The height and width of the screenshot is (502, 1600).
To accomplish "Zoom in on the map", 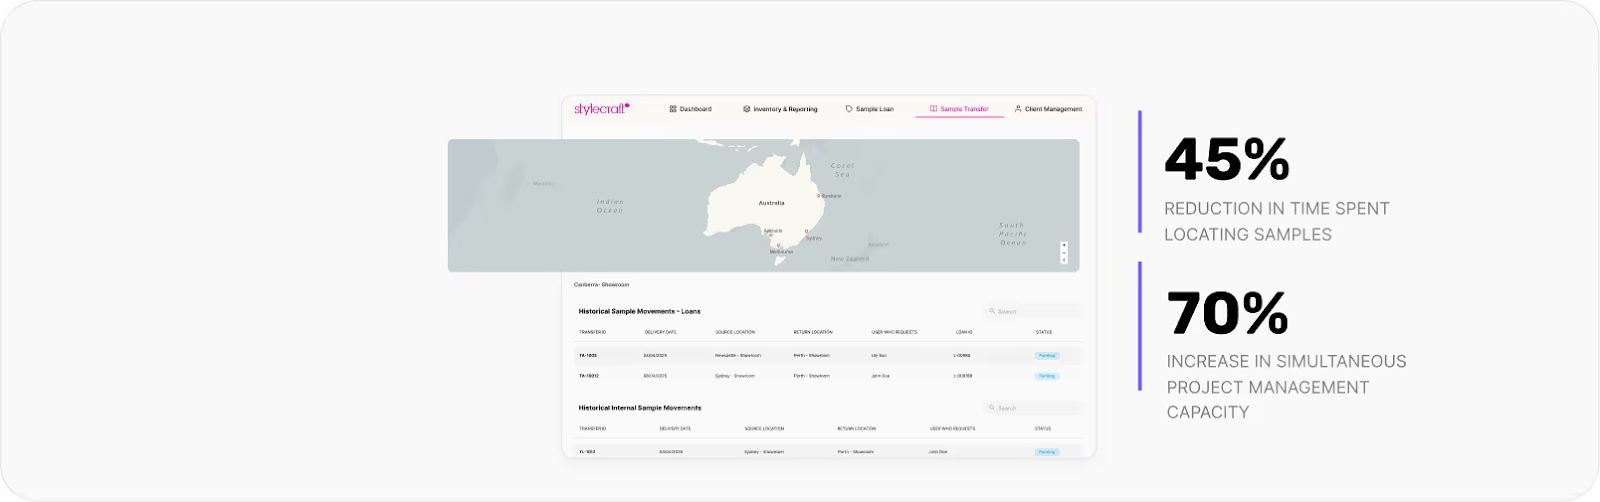I will [1064, 245].
